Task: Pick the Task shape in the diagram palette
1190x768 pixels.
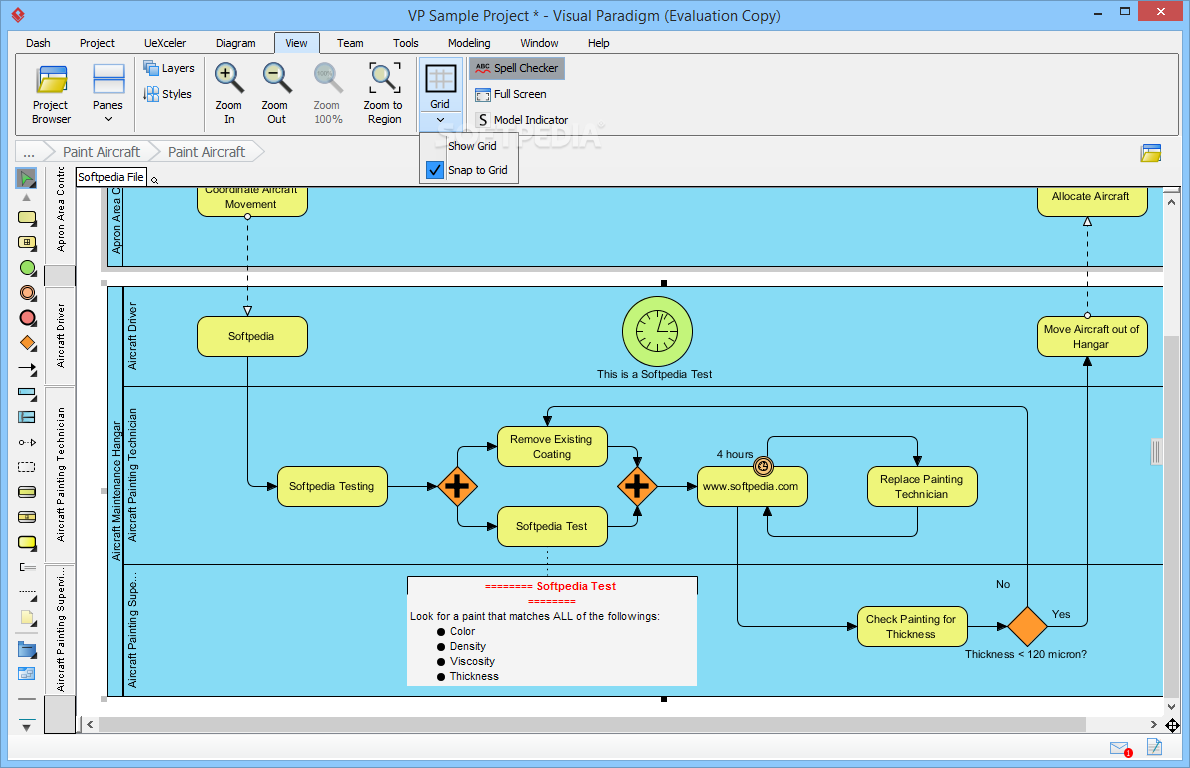Action: point(27,218)
